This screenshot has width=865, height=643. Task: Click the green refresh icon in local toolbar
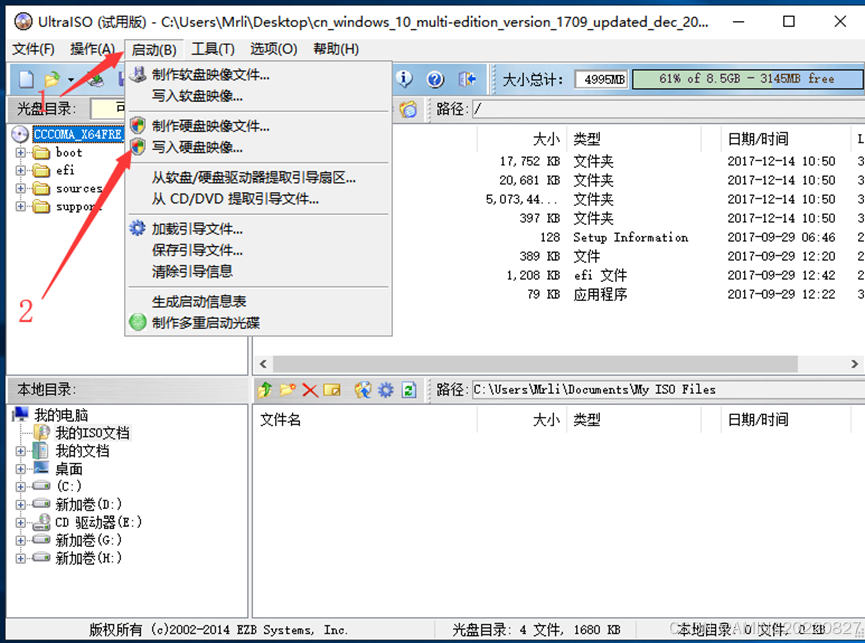(x=409, y=390)
